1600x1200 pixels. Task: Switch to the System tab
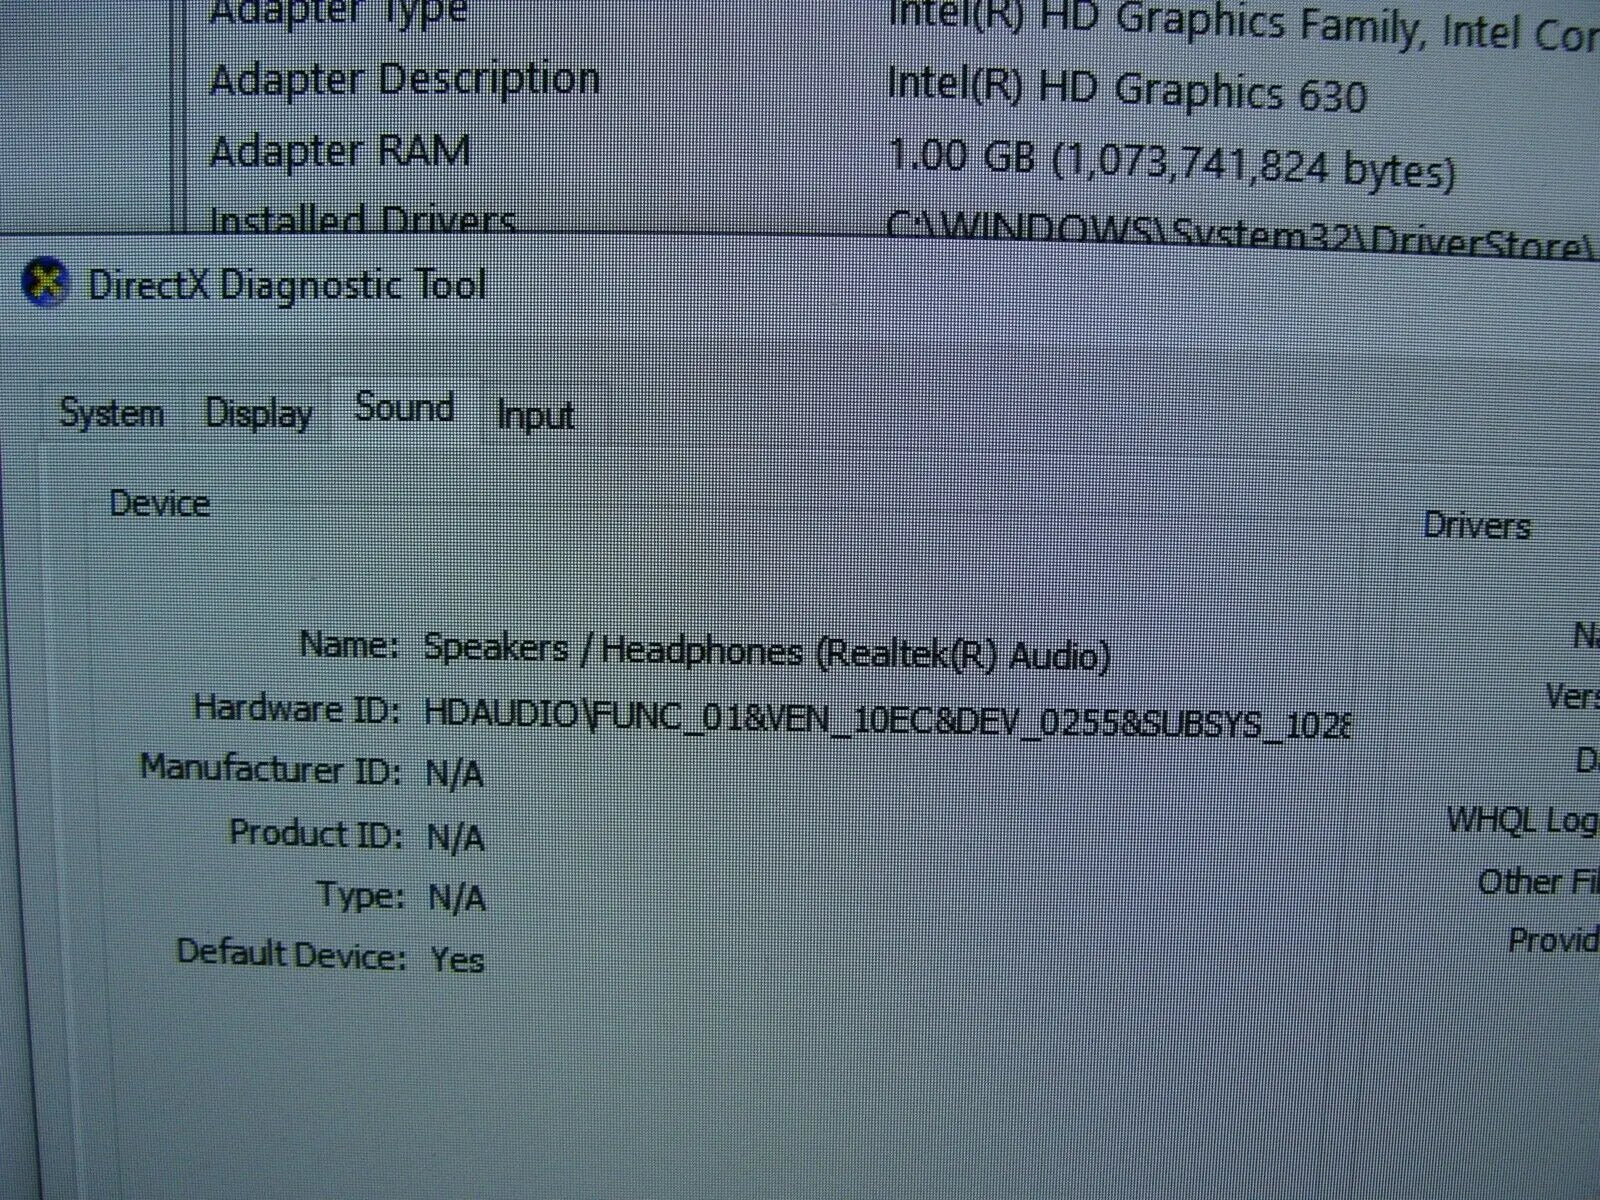(111, 413)
